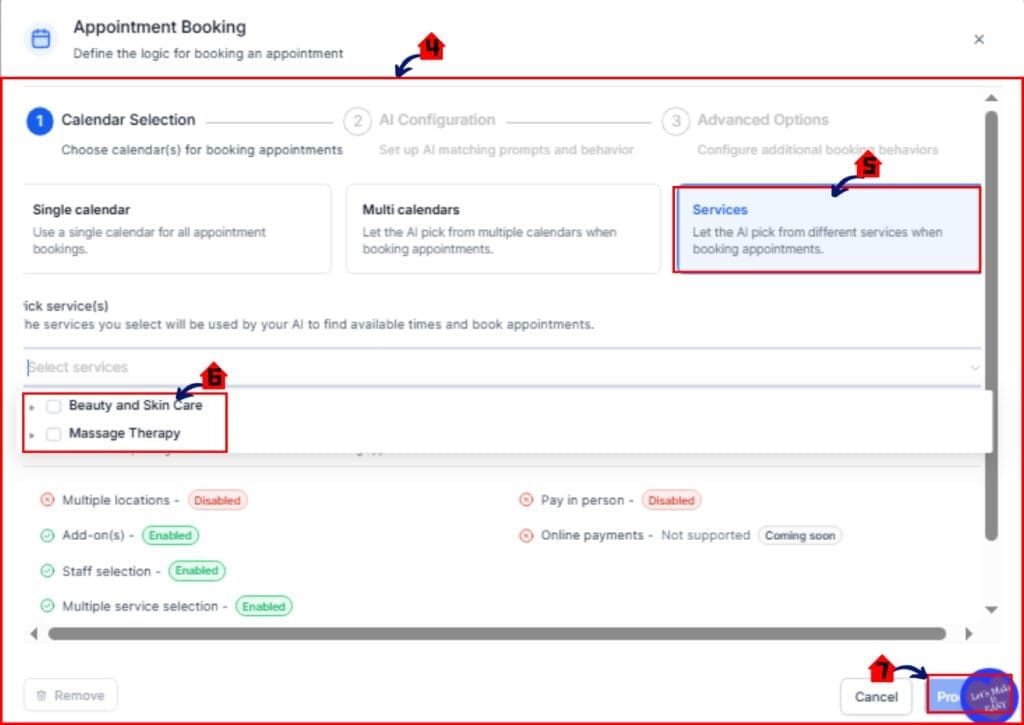Select the Services option card
1024x725 pixels.
(826, 228)
